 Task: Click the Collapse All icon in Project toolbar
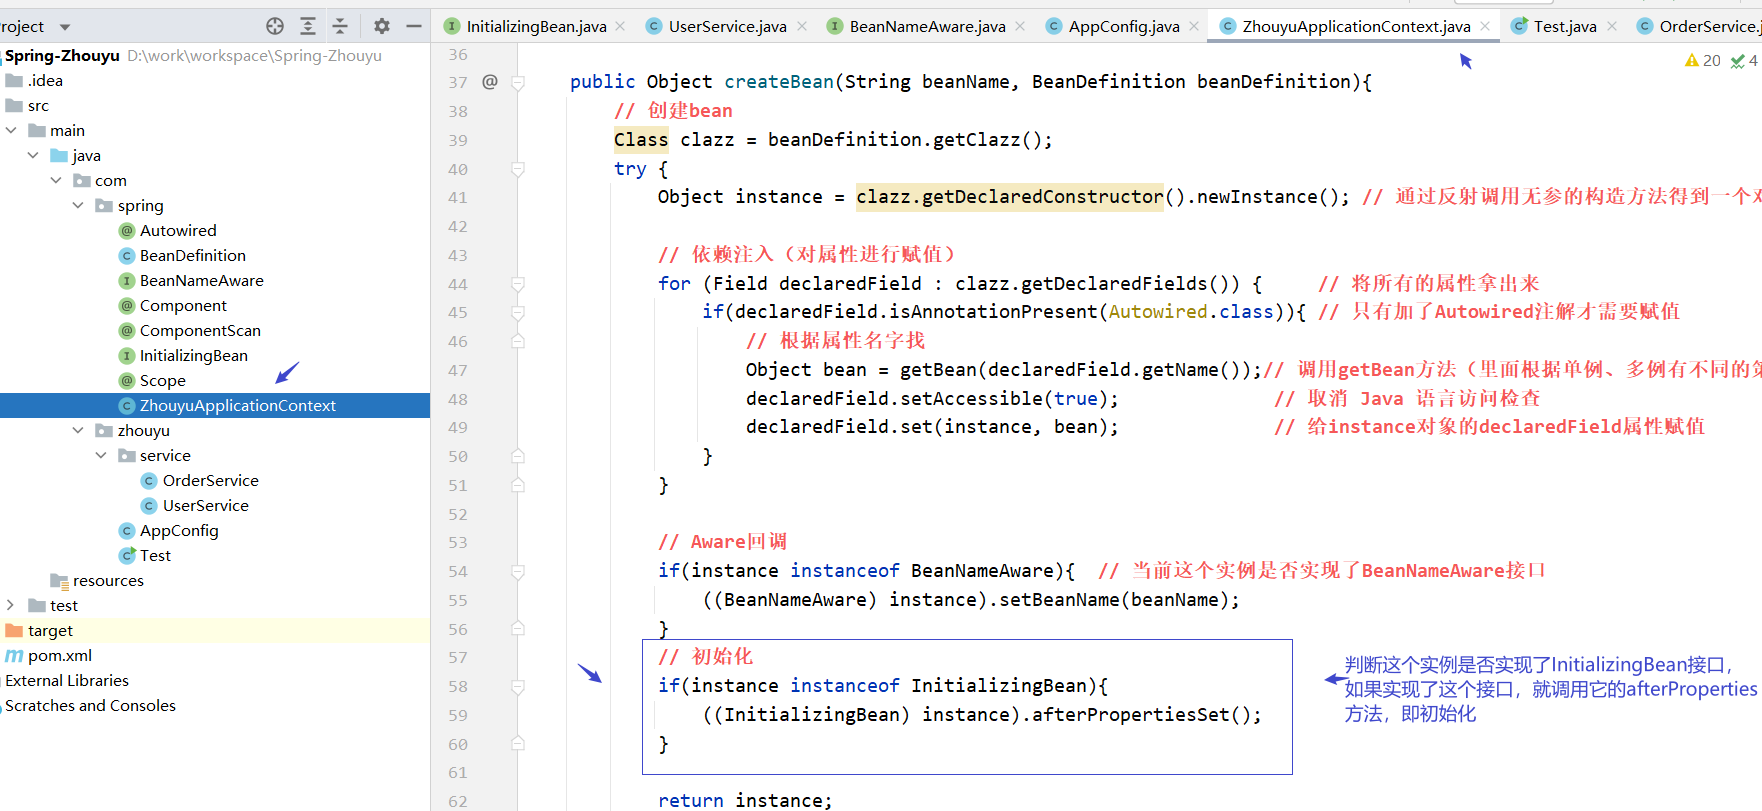(x=340, y=26)
